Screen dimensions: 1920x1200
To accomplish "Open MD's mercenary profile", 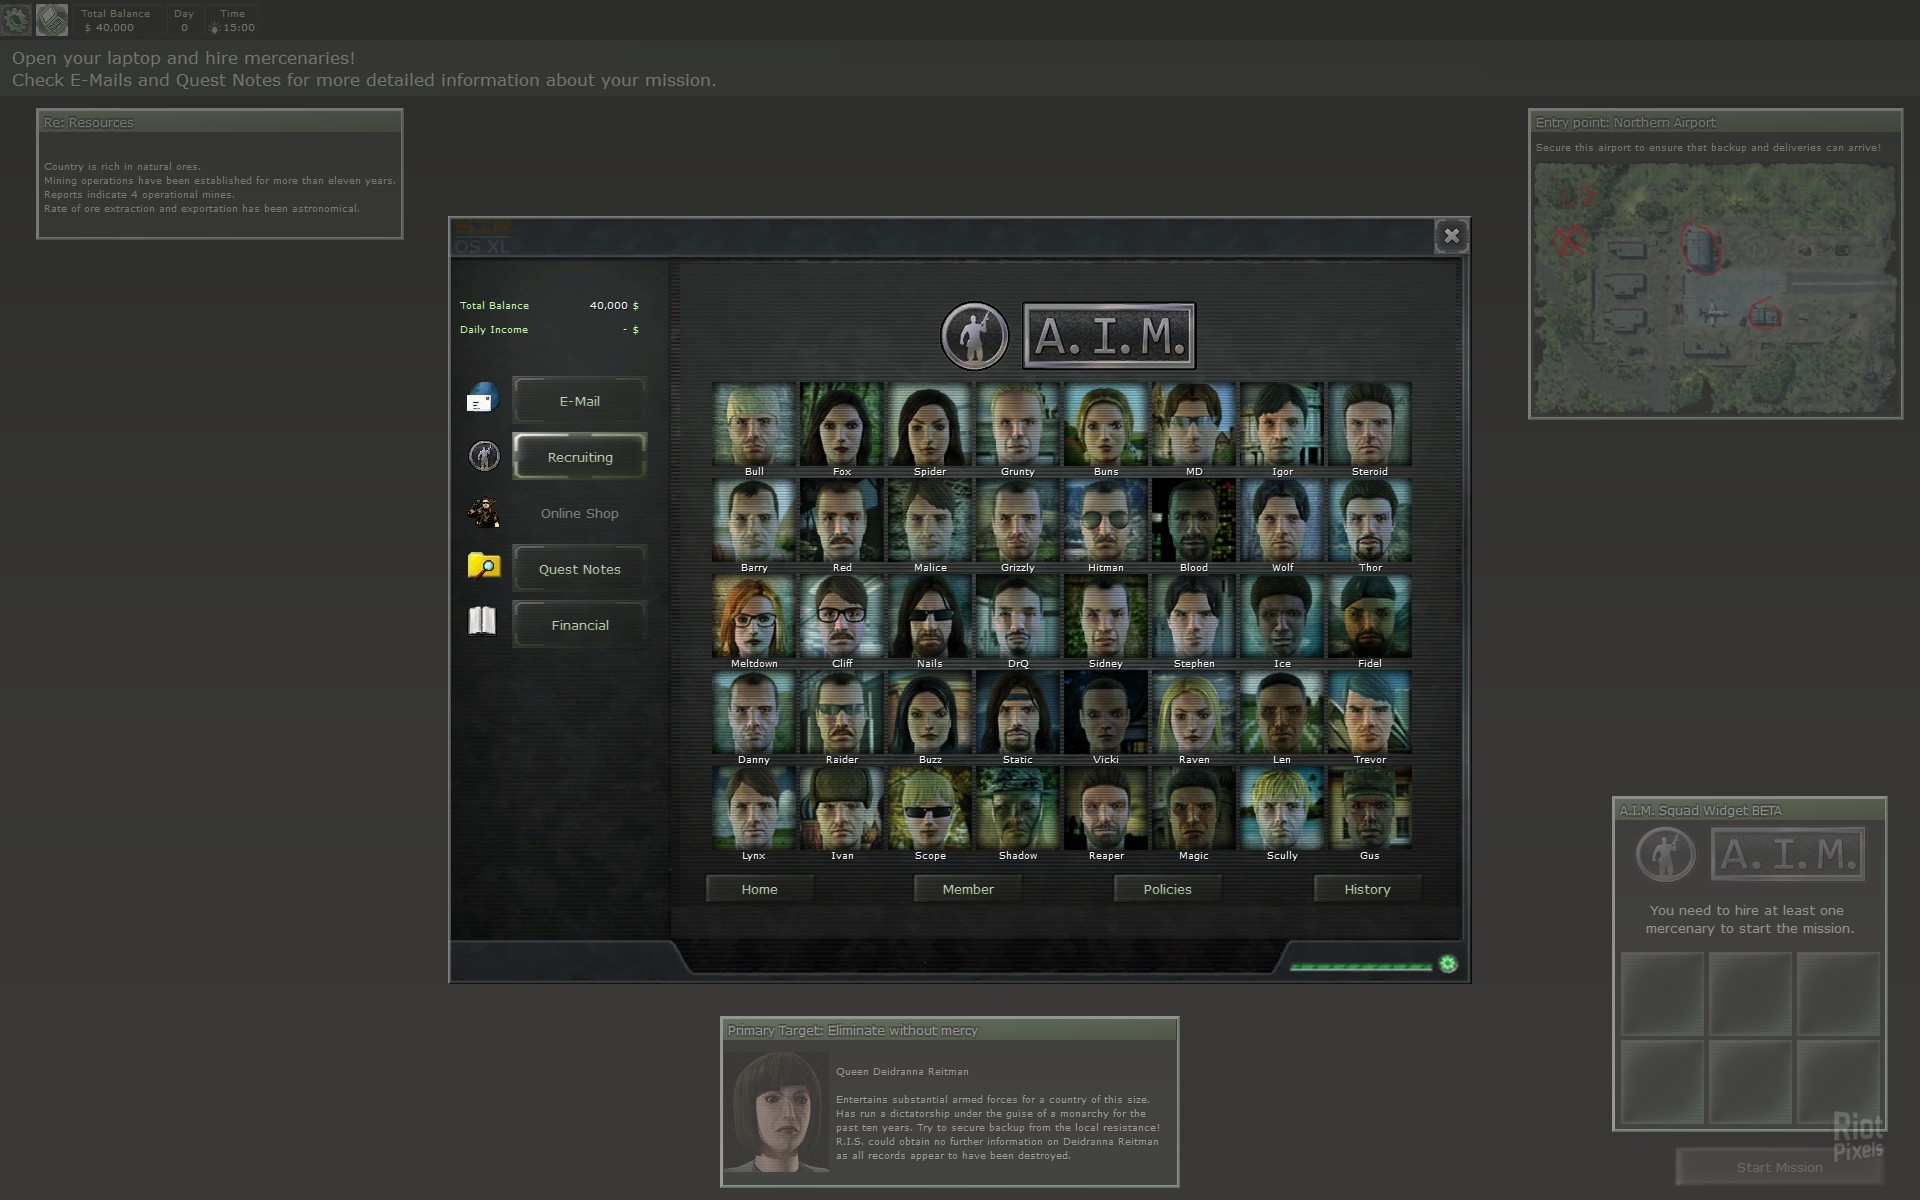I will point(1194,424).
